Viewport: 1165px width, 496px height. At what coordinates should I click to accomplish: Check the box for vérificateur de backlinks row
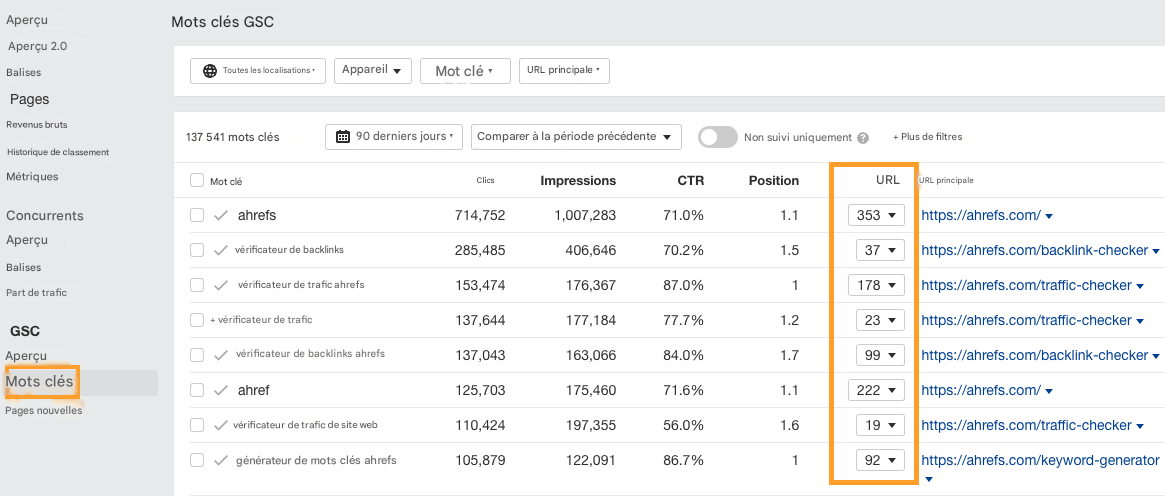pos(196,250)
